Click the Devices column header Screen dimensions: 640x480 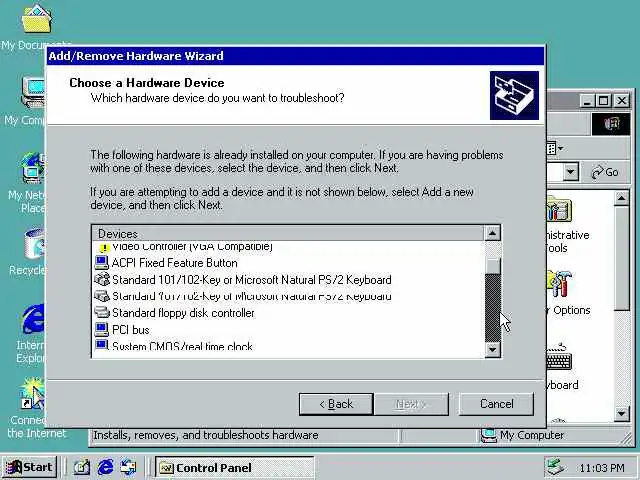click(x=288, y=233)
